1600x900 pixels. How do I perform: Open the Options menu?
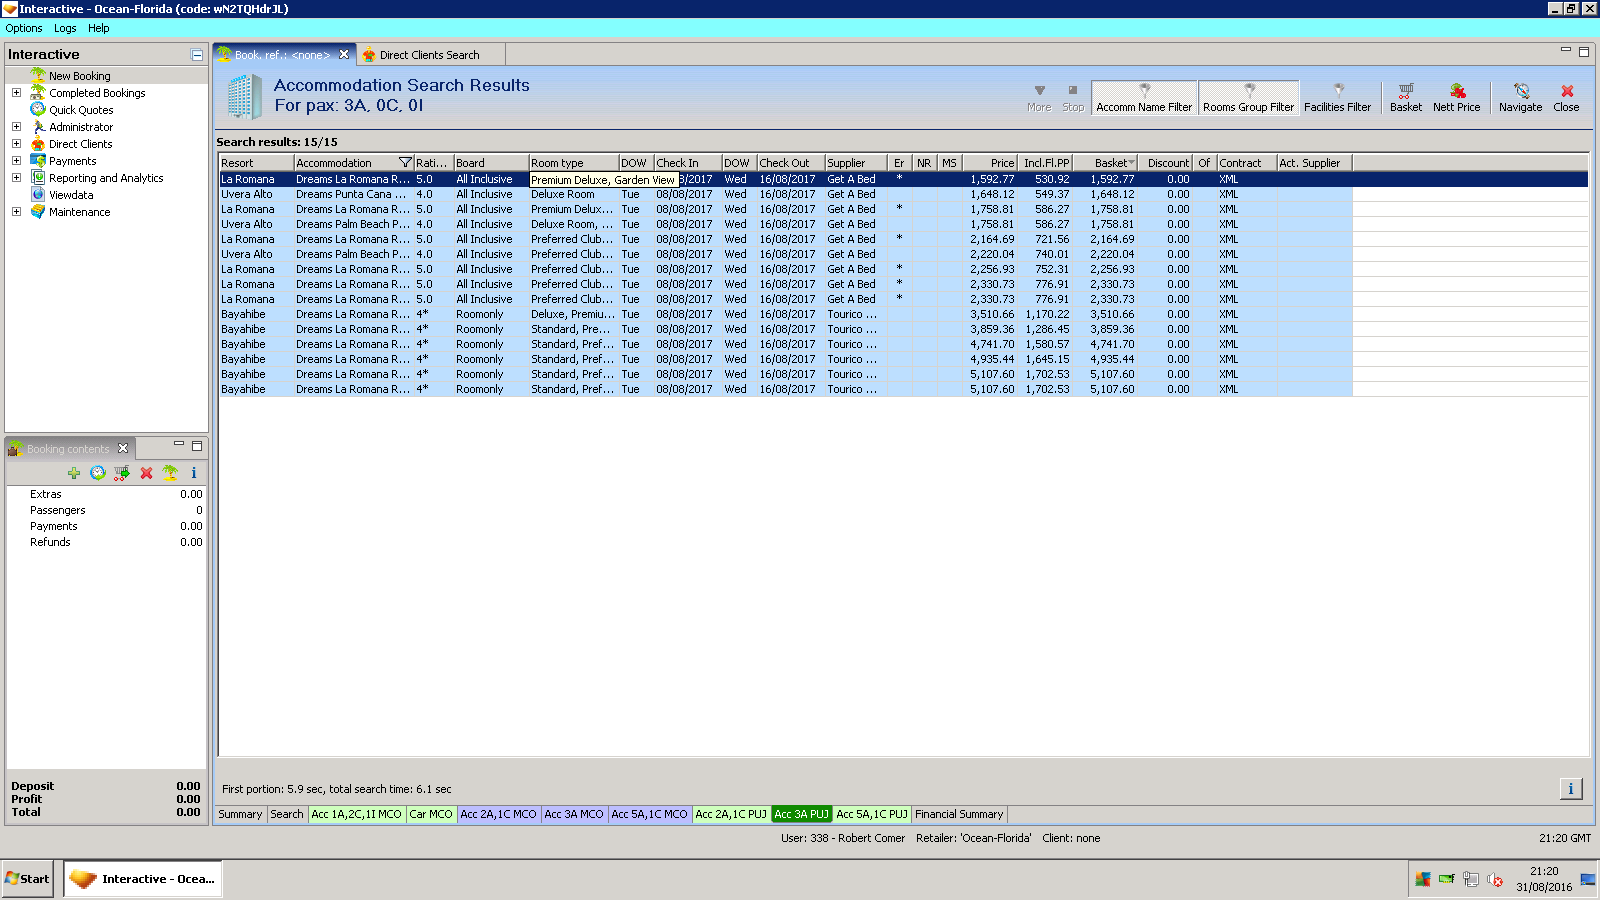click(x=24, y=28)
